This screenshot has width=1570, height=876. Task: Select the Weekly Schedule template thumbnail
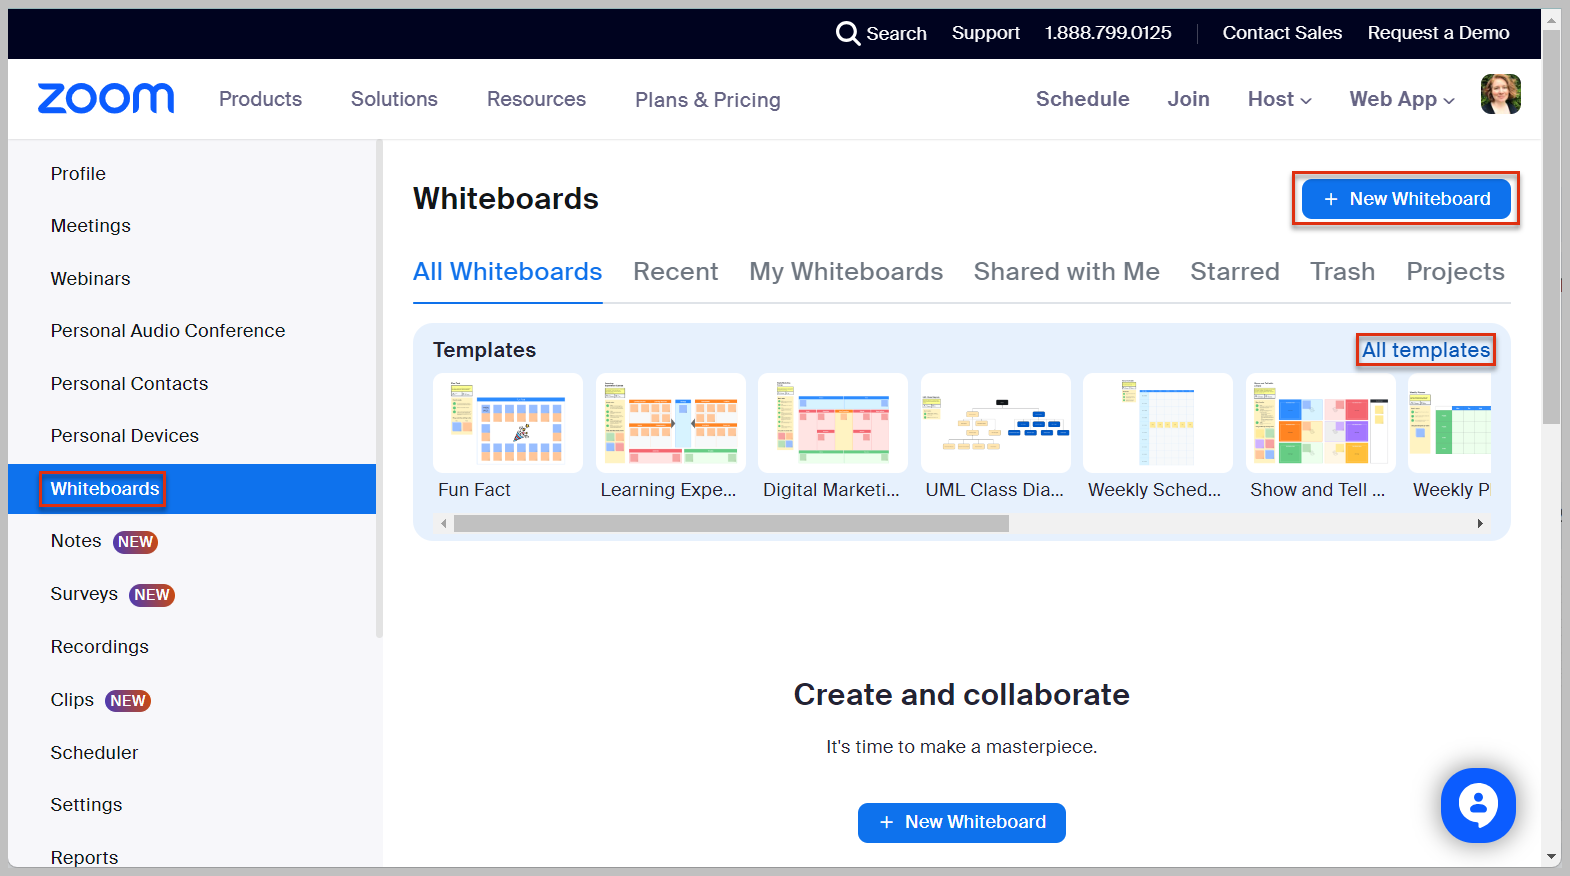[1158, 423]
